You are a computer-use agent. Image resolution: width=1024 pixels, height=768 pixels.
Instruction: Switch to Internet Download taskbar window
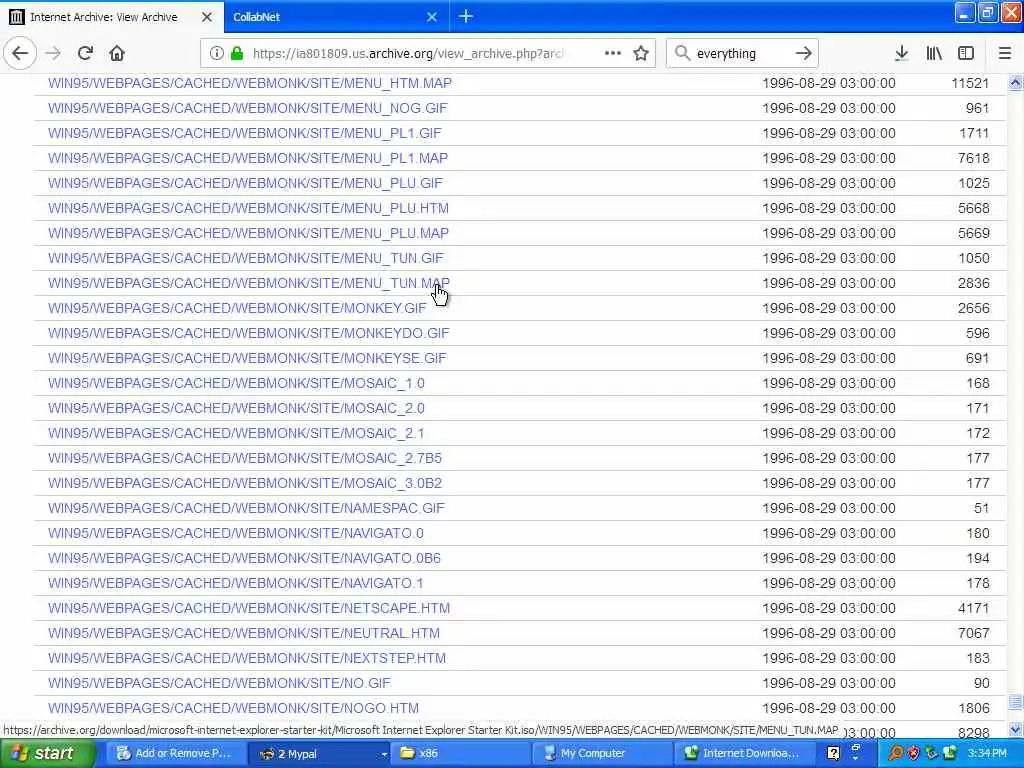coord(744,753)
